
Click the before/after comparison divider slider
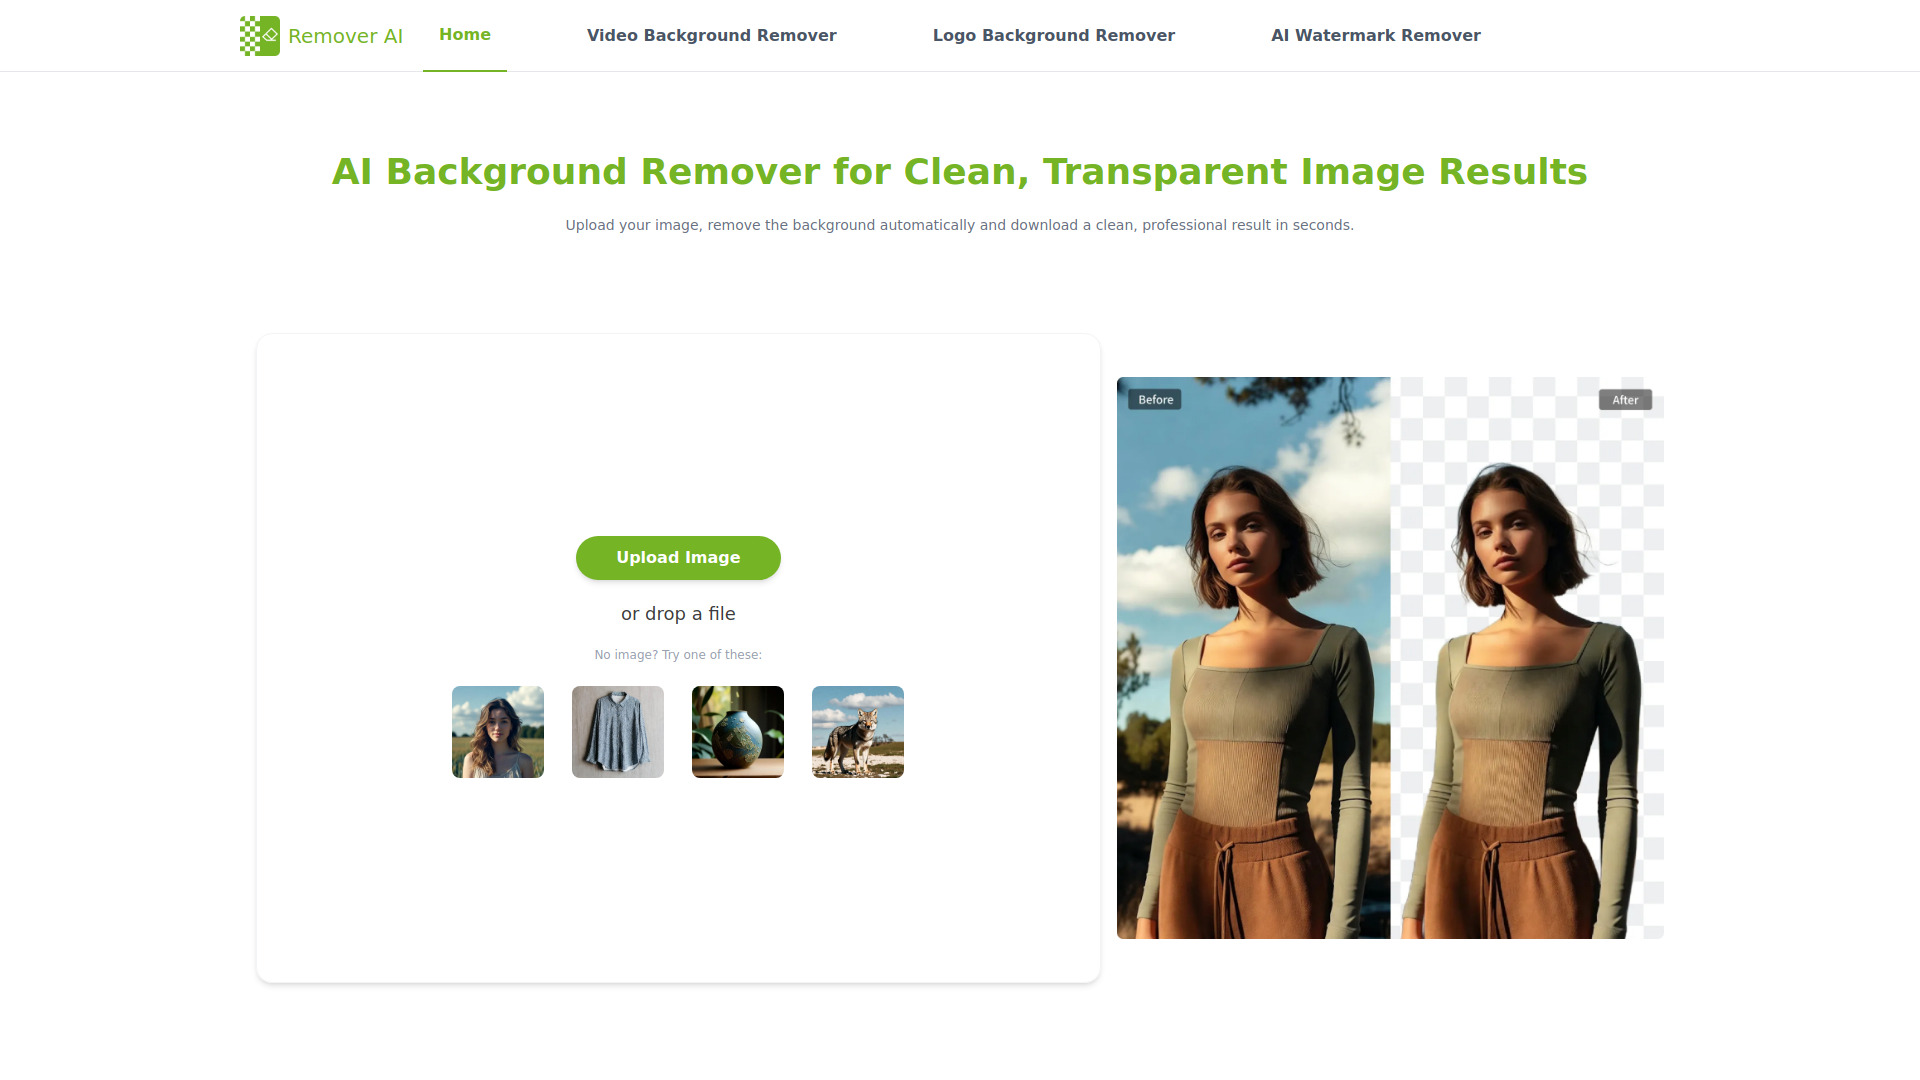point(1390,658)
